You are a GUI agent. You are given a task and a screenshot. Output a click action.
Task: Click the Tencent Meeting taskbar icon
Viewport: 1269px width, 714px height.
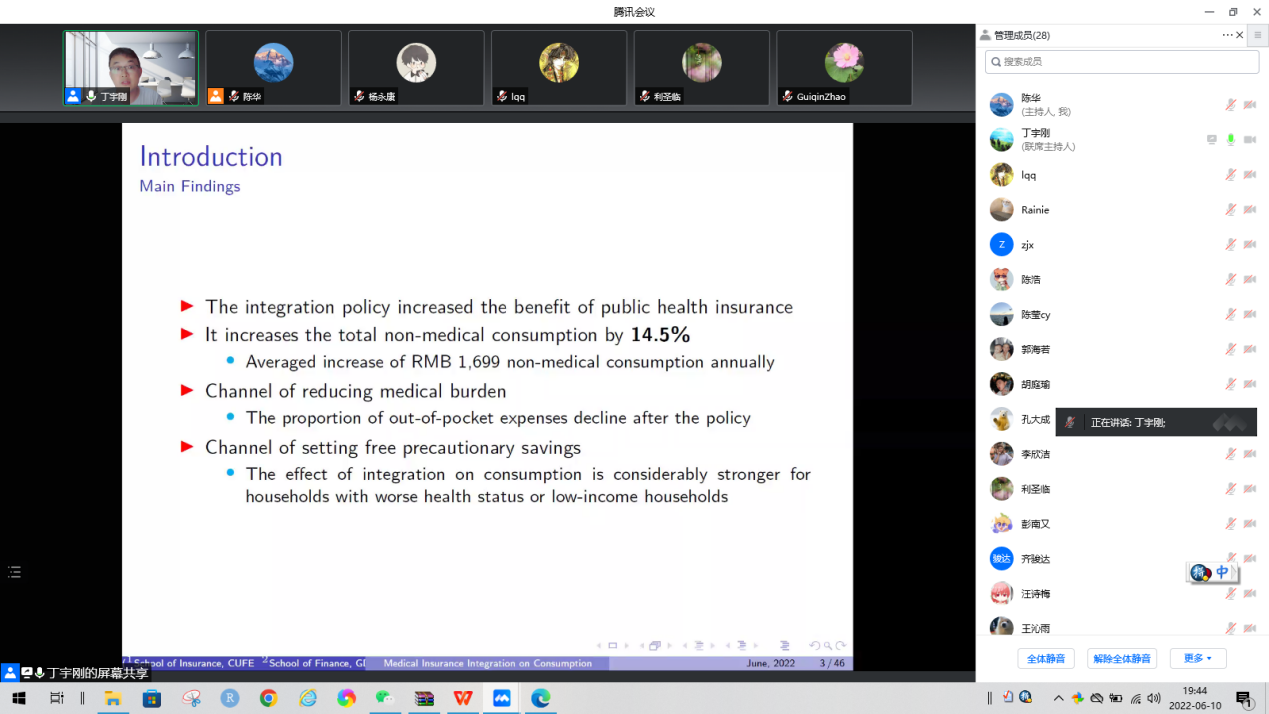tap(502, 698)
